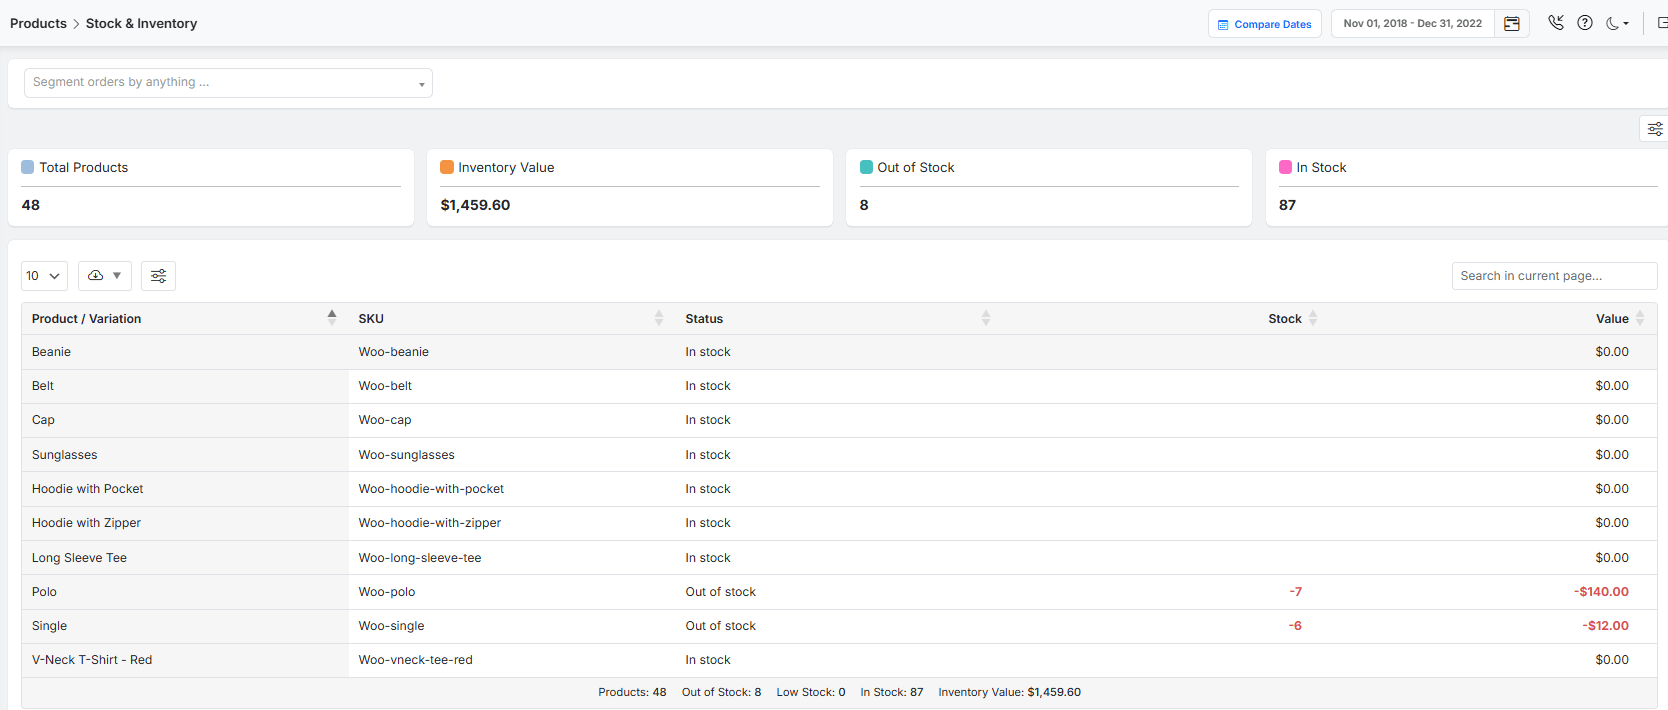Screen dimensions: 1668x710
Task: Sort by Stock column arrows
Action: click(1313, 318)
